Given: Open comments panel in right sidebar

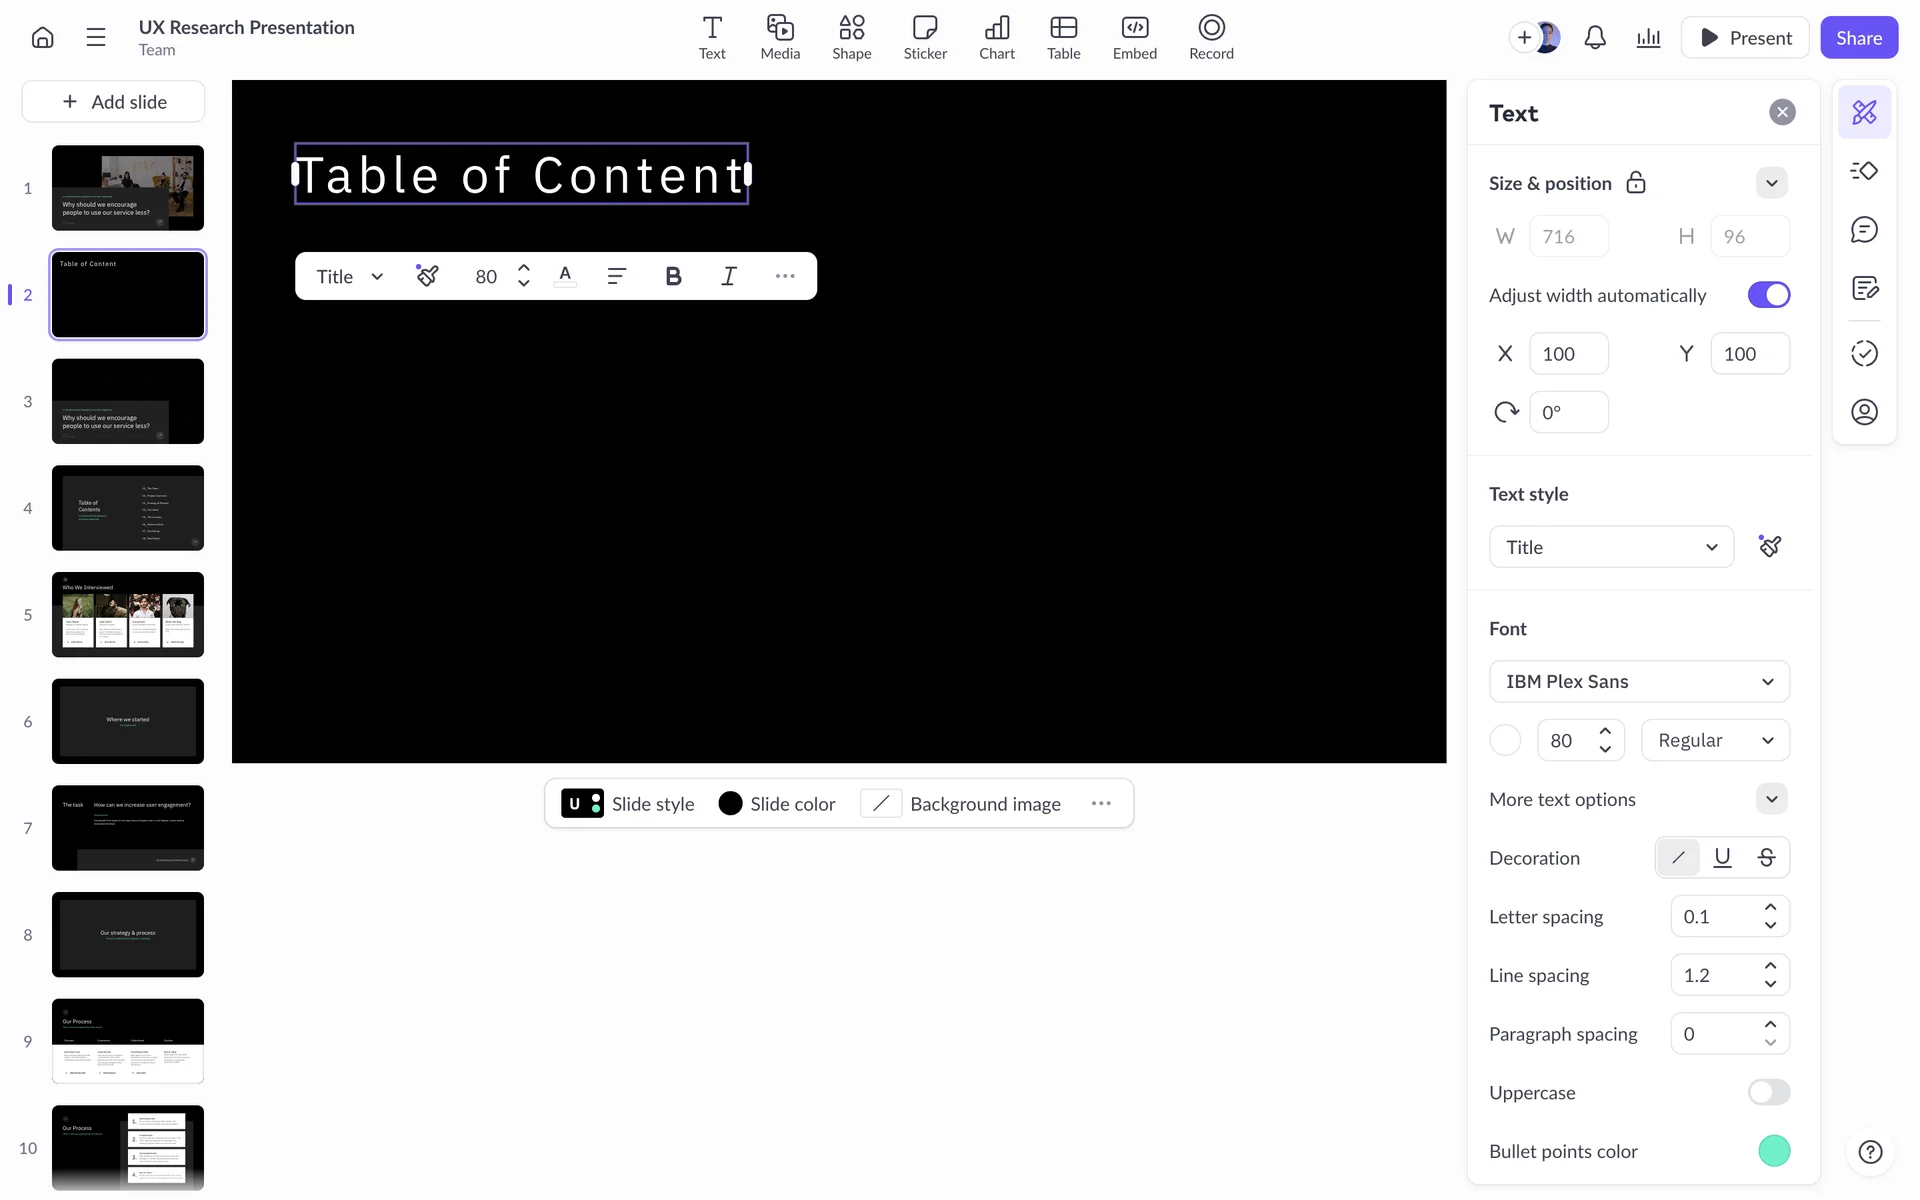Looking at the screenshot, I should click(x=1864, y=230).
